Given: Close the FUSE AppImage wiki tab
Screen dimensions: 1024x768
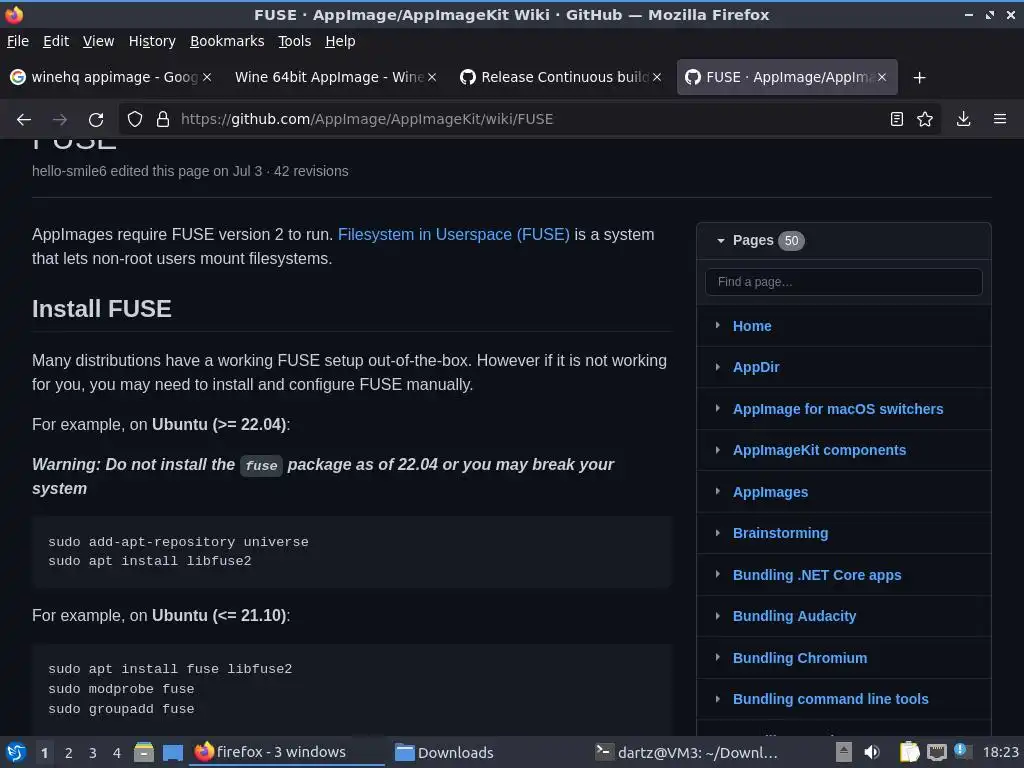Looking at the screenshot, I should pyautogui.click(x=882, y=77).
